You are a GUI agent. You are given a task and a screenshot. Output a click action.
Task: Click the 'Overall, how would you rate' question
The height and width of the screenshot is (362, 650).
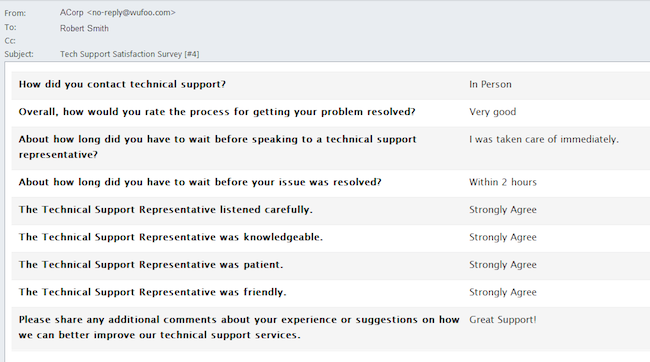point(217,112)
